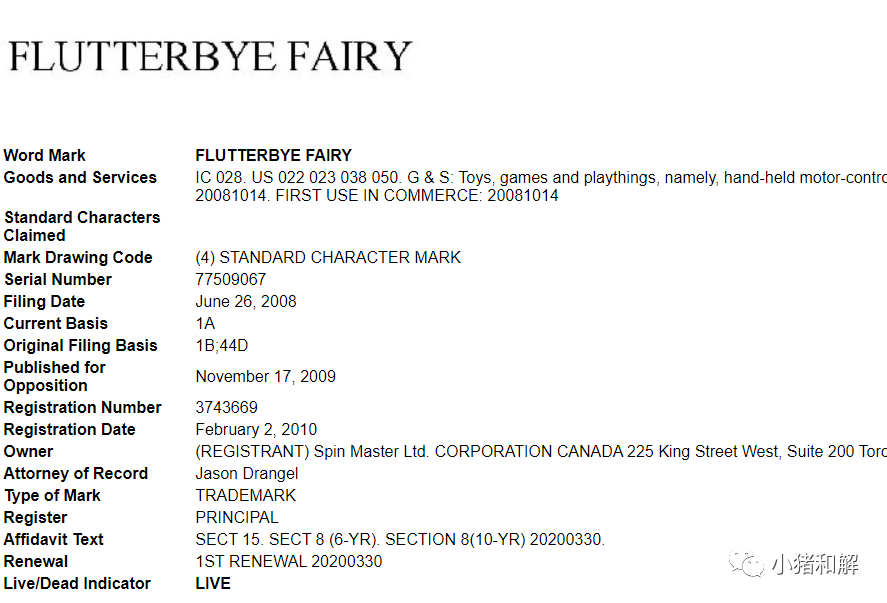This screenshot has height=603, width=887.
Task: Click the large FLUTTERBYE FAIRY heading
Action: 210,56
